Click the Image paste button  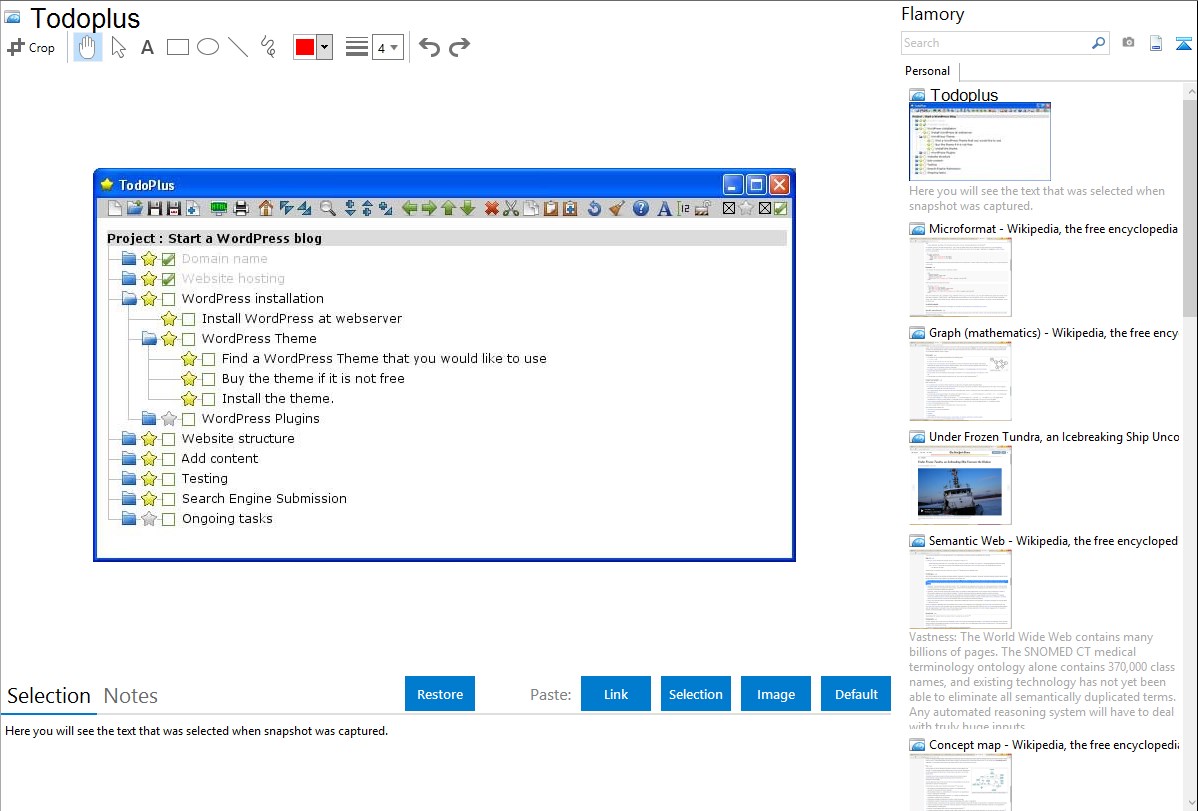[775, 694]
